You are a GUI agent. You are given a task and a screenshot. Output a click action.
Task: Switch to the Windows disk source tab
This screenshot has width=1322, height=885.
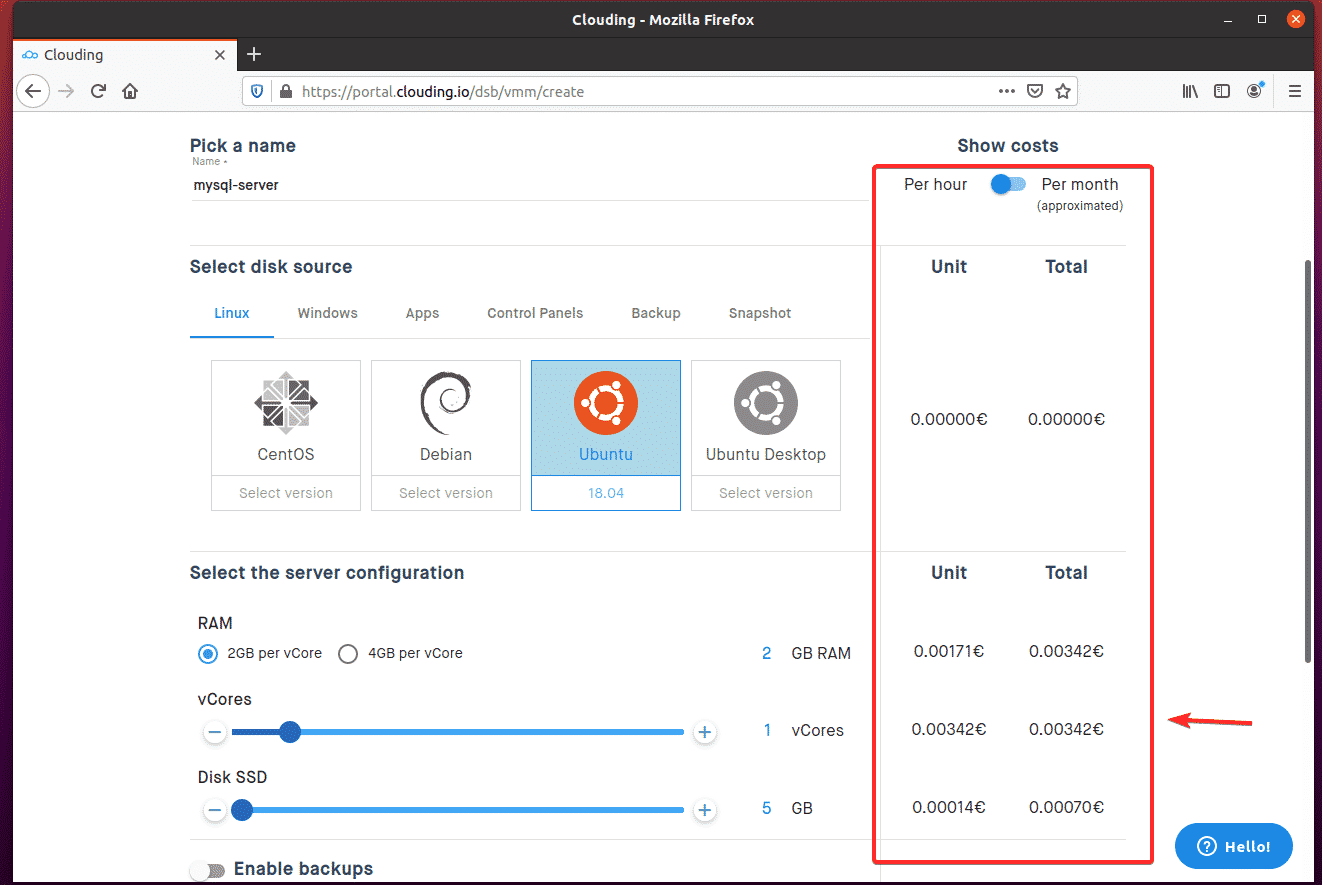[x=327, y=313]
